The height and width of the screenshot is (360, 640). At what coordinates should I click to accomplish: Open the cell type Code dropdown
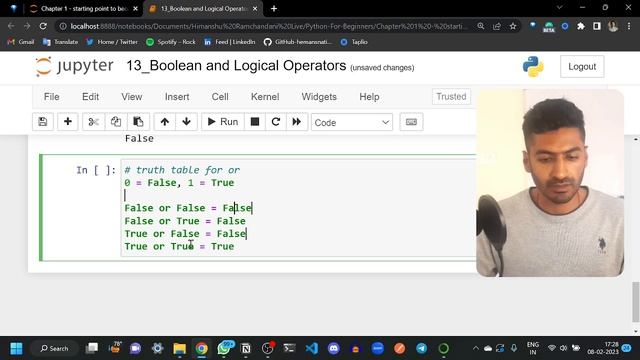coord(352,122)
